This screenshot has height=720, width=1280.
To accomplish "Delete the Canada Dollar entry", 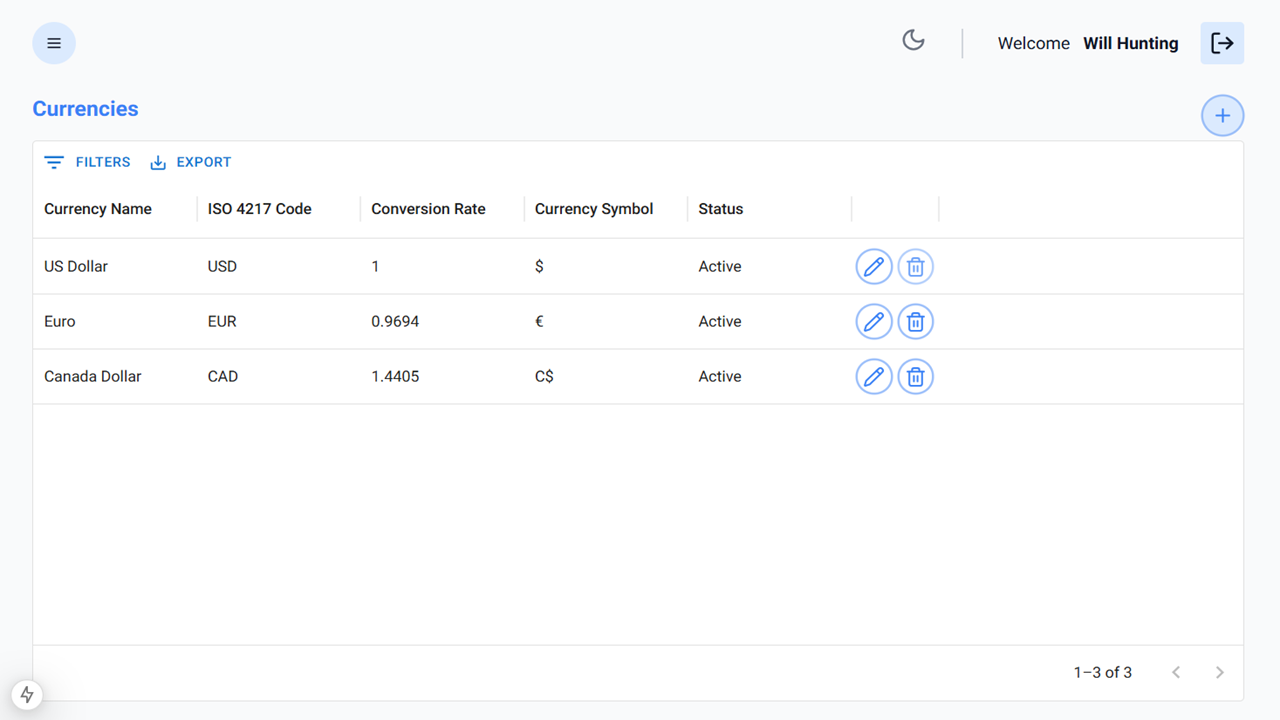I will tap(915, 376).
